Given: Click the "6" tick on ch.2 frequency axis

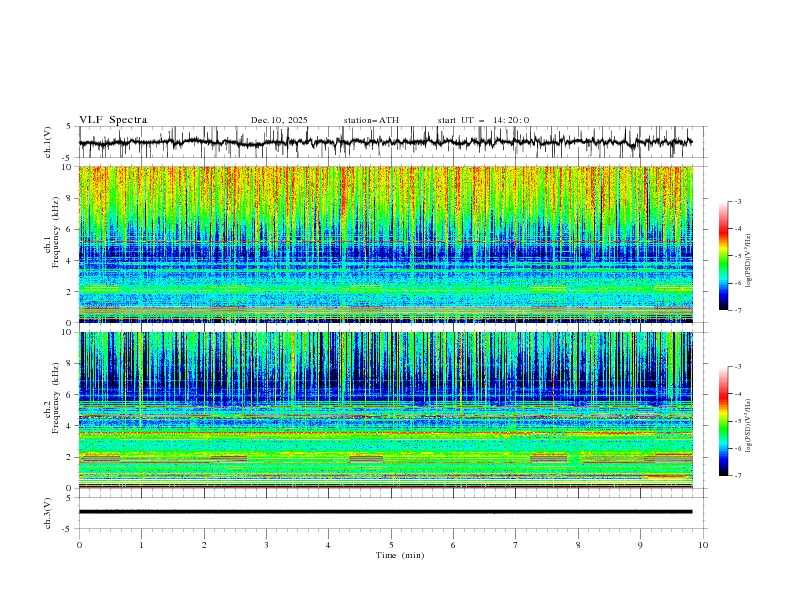Looking at the screenshot, I should (x=71, y=395).
